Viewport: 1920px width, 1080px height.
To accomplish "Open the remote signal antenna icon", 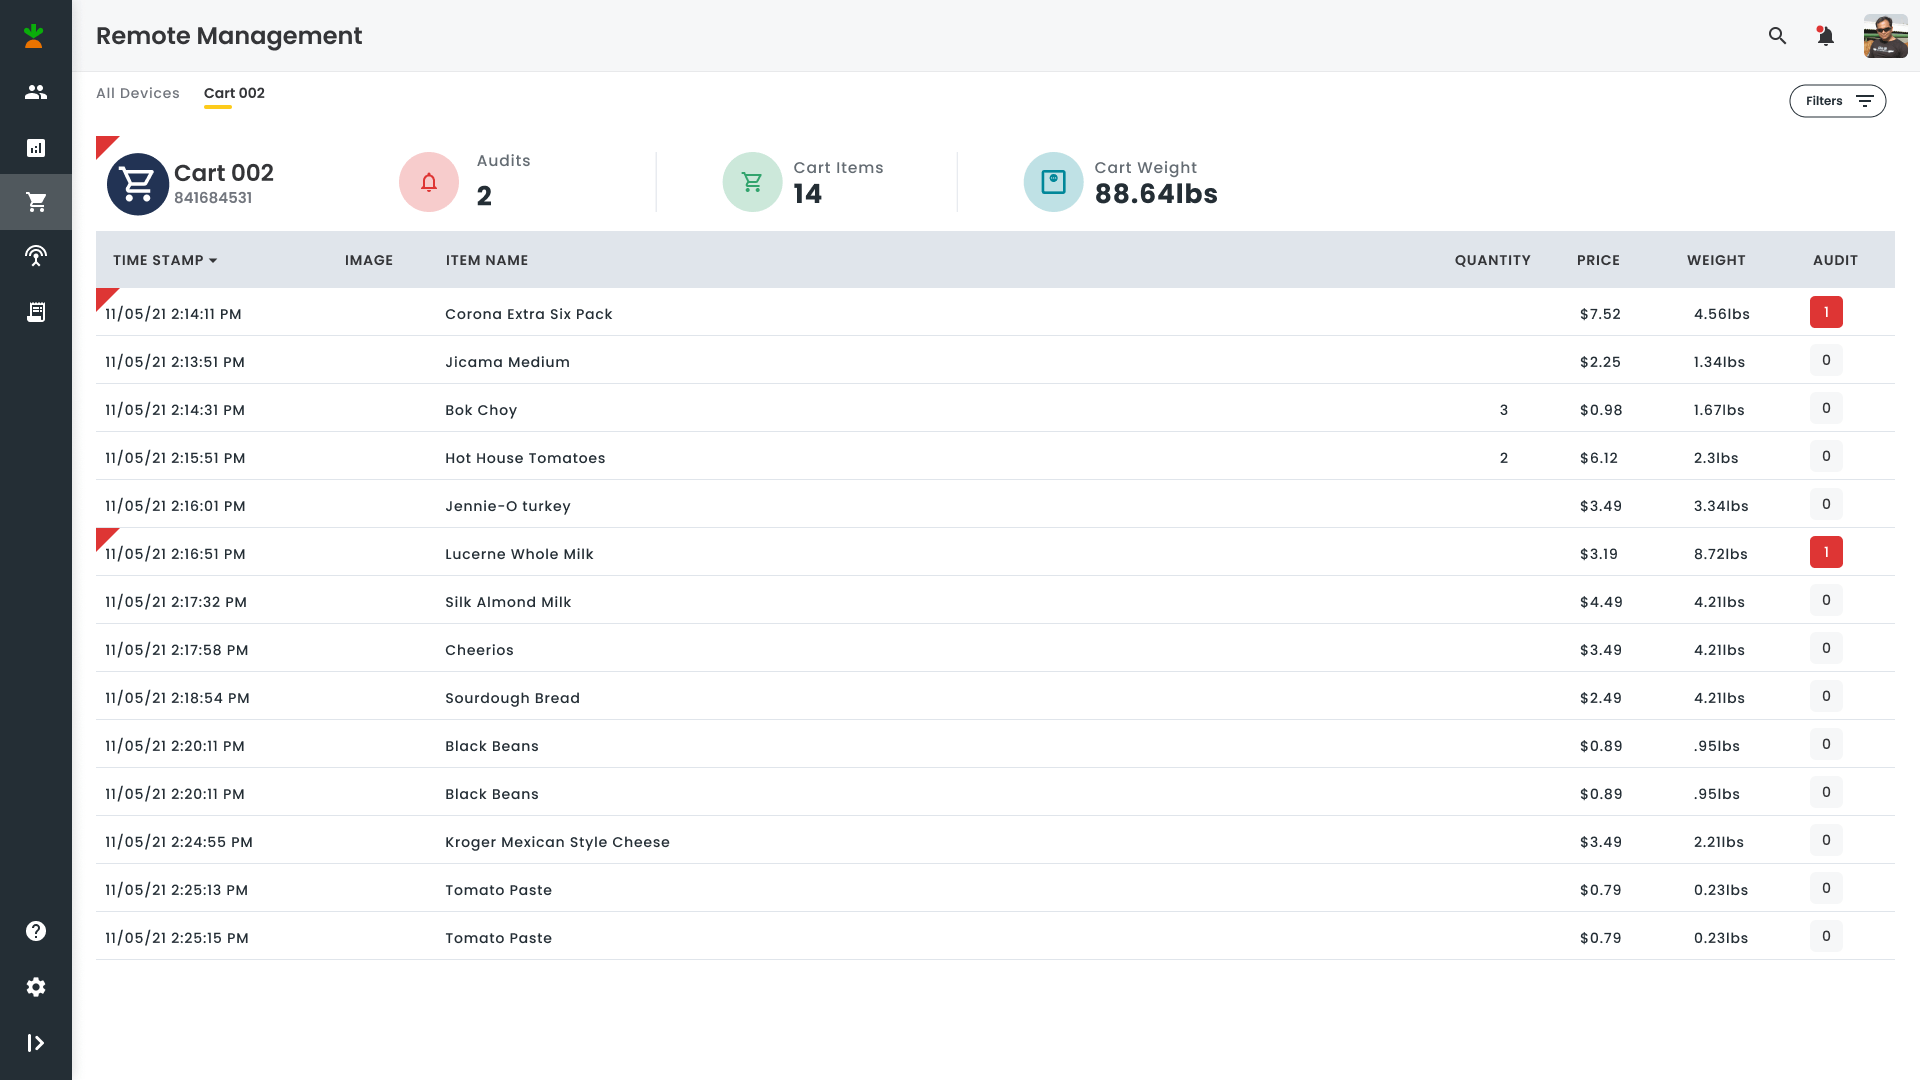I will coord(36,256).
